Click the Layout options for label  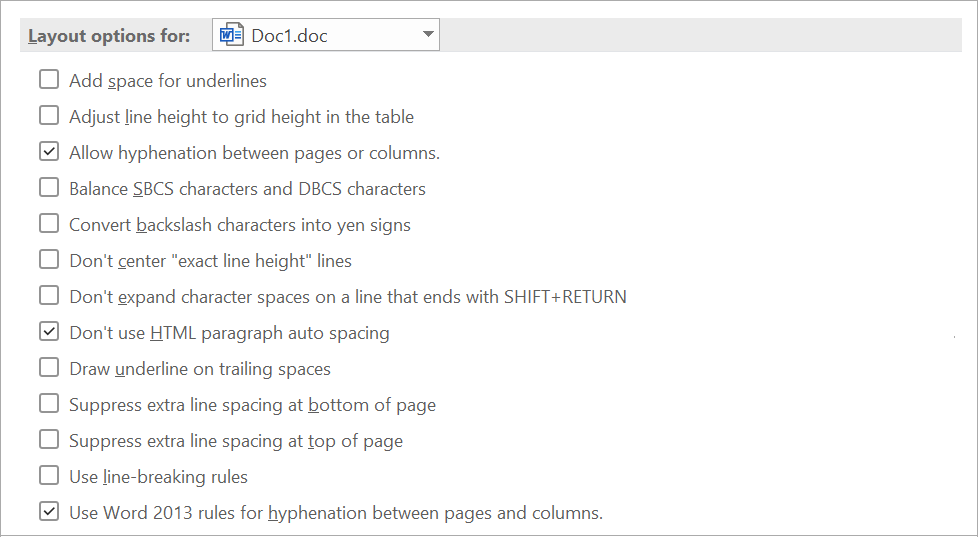click(109, 36)
